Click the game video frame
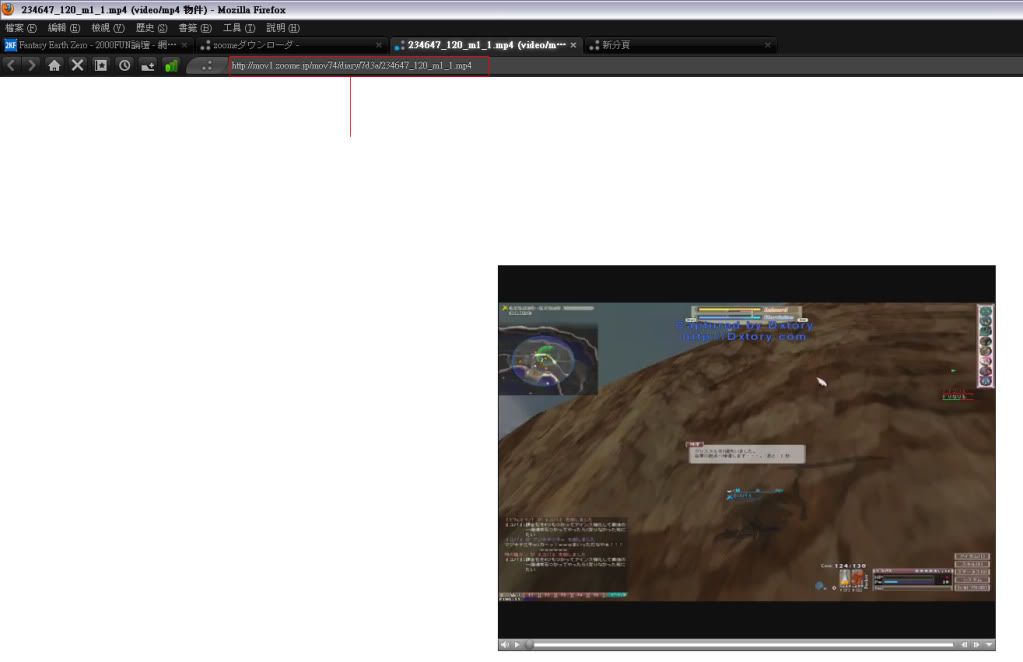Viewport: 1023px width, 662px height. click(746, 451)
